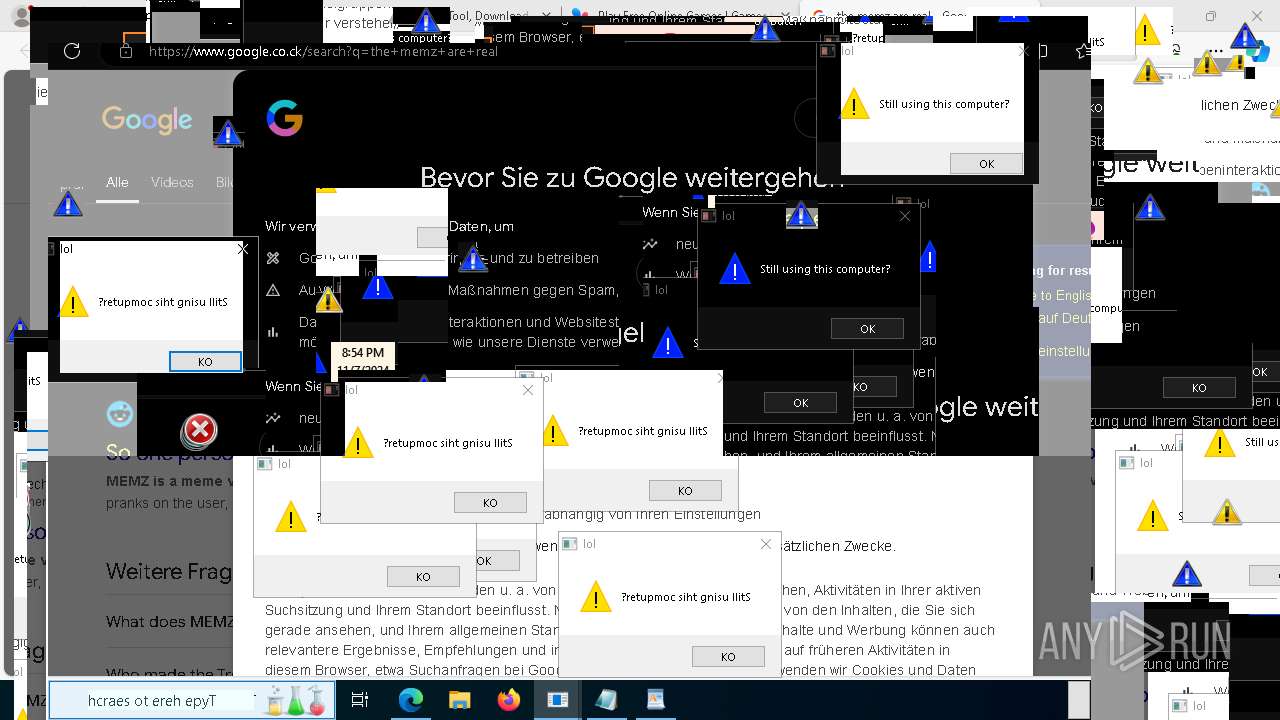Click the red error X icon
The width and height of the screenshot is (1280, 720).
point(200,431)
